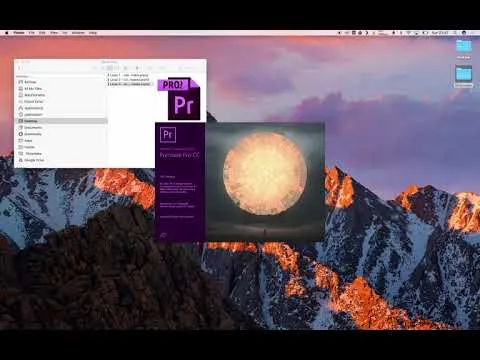Open AirDrop in the Finder sidebar
480x360 pixels.
coord(30,82)
